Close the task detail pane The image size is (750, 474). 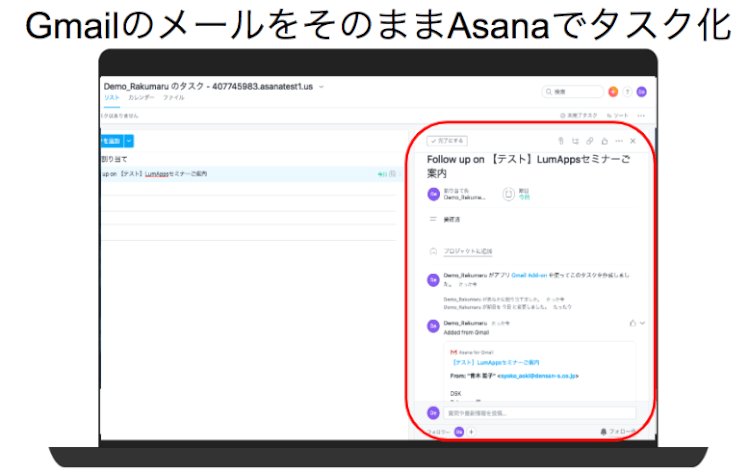(633, 141)
